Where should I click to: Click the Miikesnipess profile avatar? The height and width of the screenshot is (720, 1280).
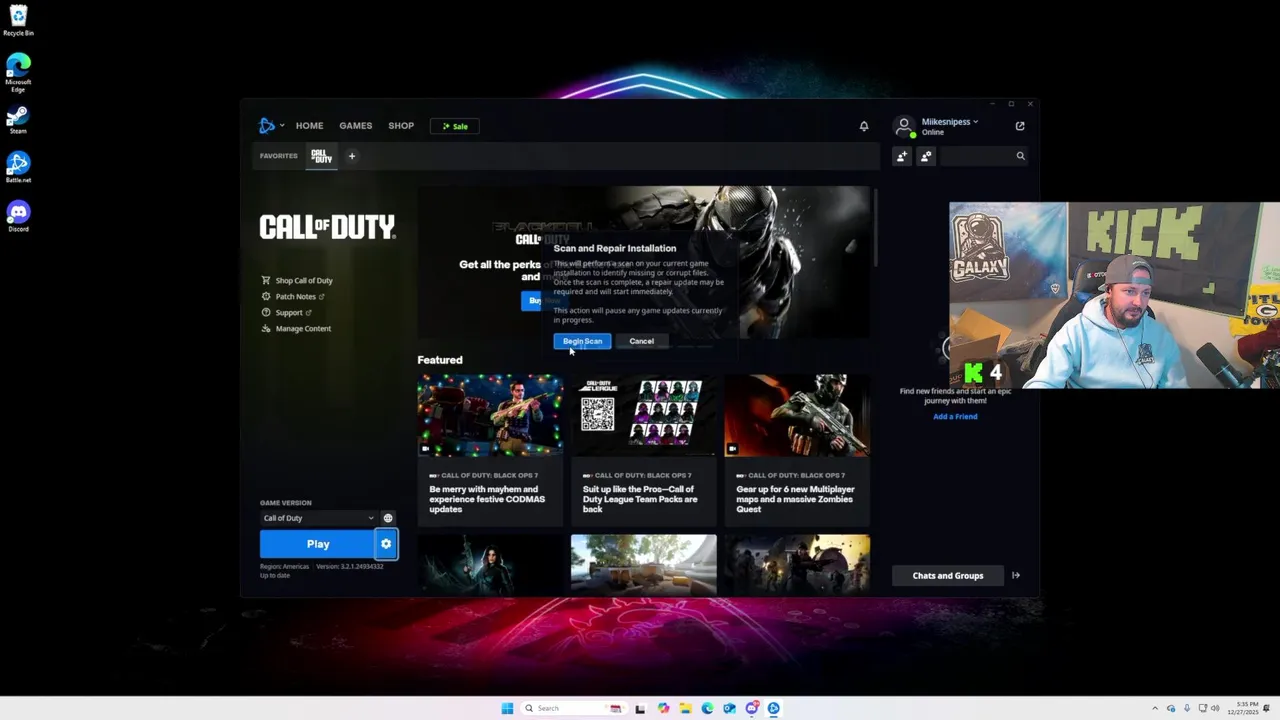[904, 126]
